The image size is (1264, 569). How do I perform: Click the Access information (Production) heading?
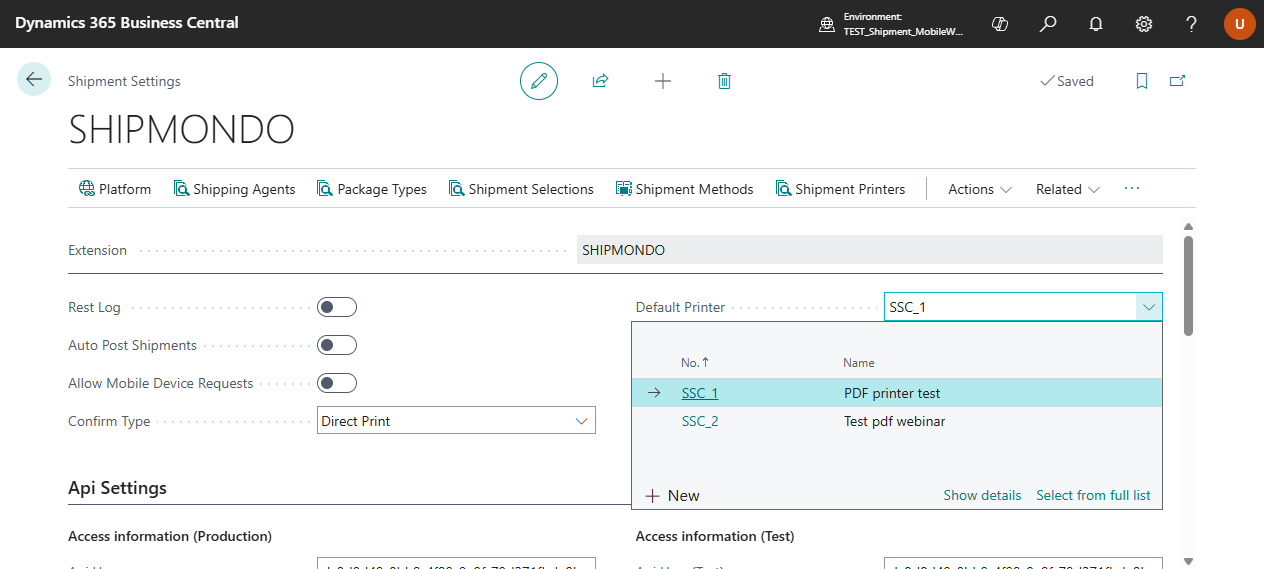[170, 536]
